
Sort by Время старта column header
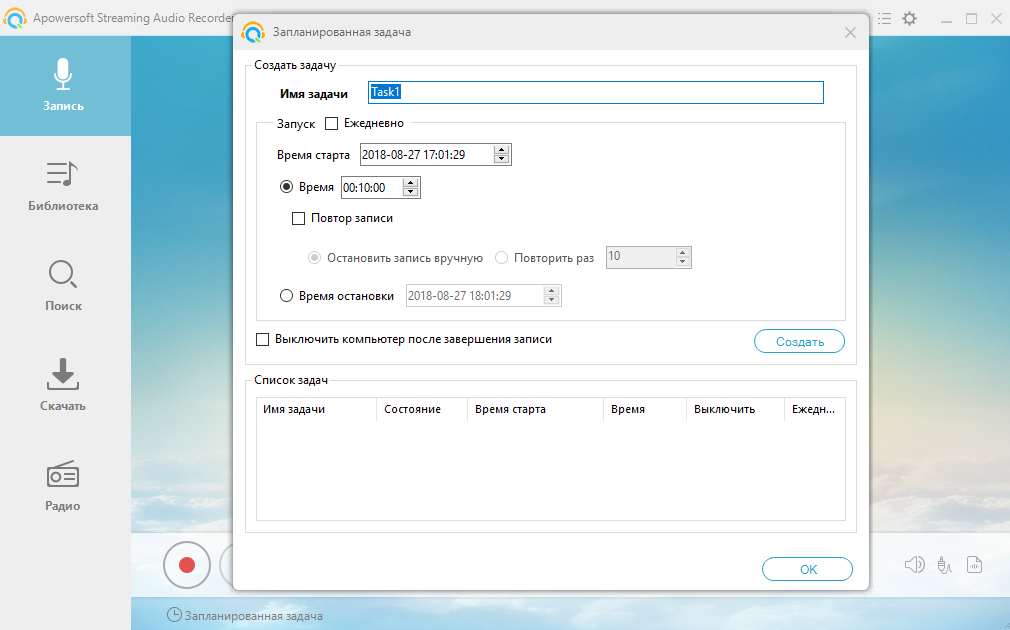click(x=535, y=410)
